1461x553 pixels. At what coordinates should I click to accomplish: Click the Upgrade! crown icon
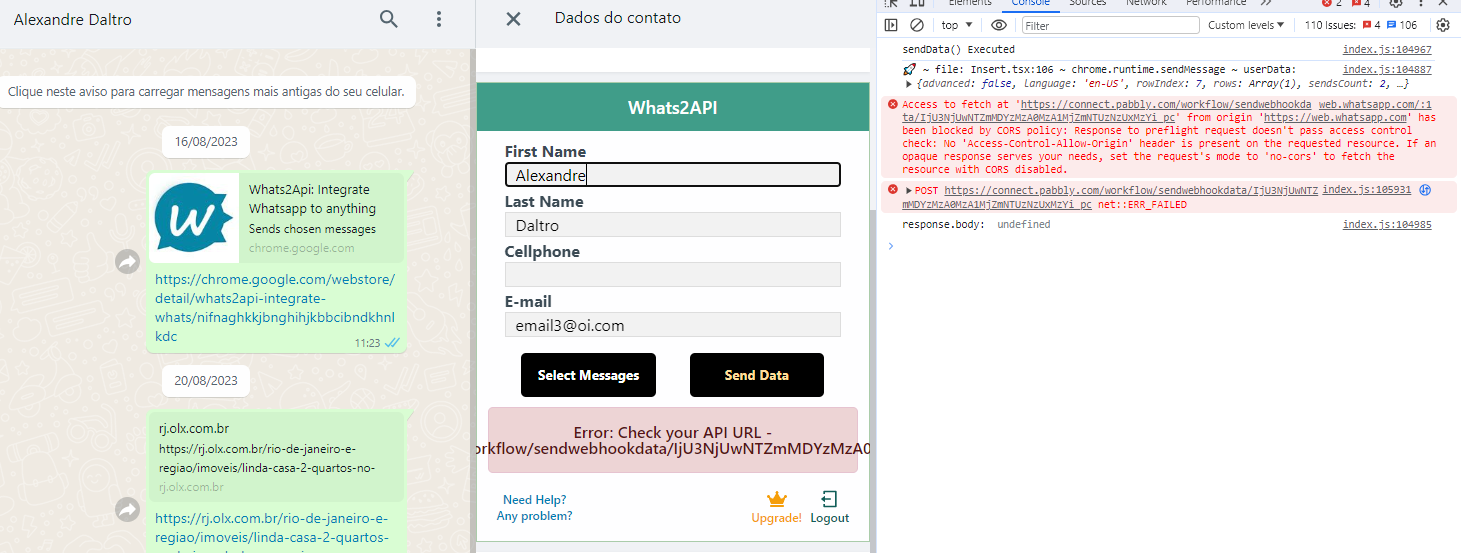(777, 499)
